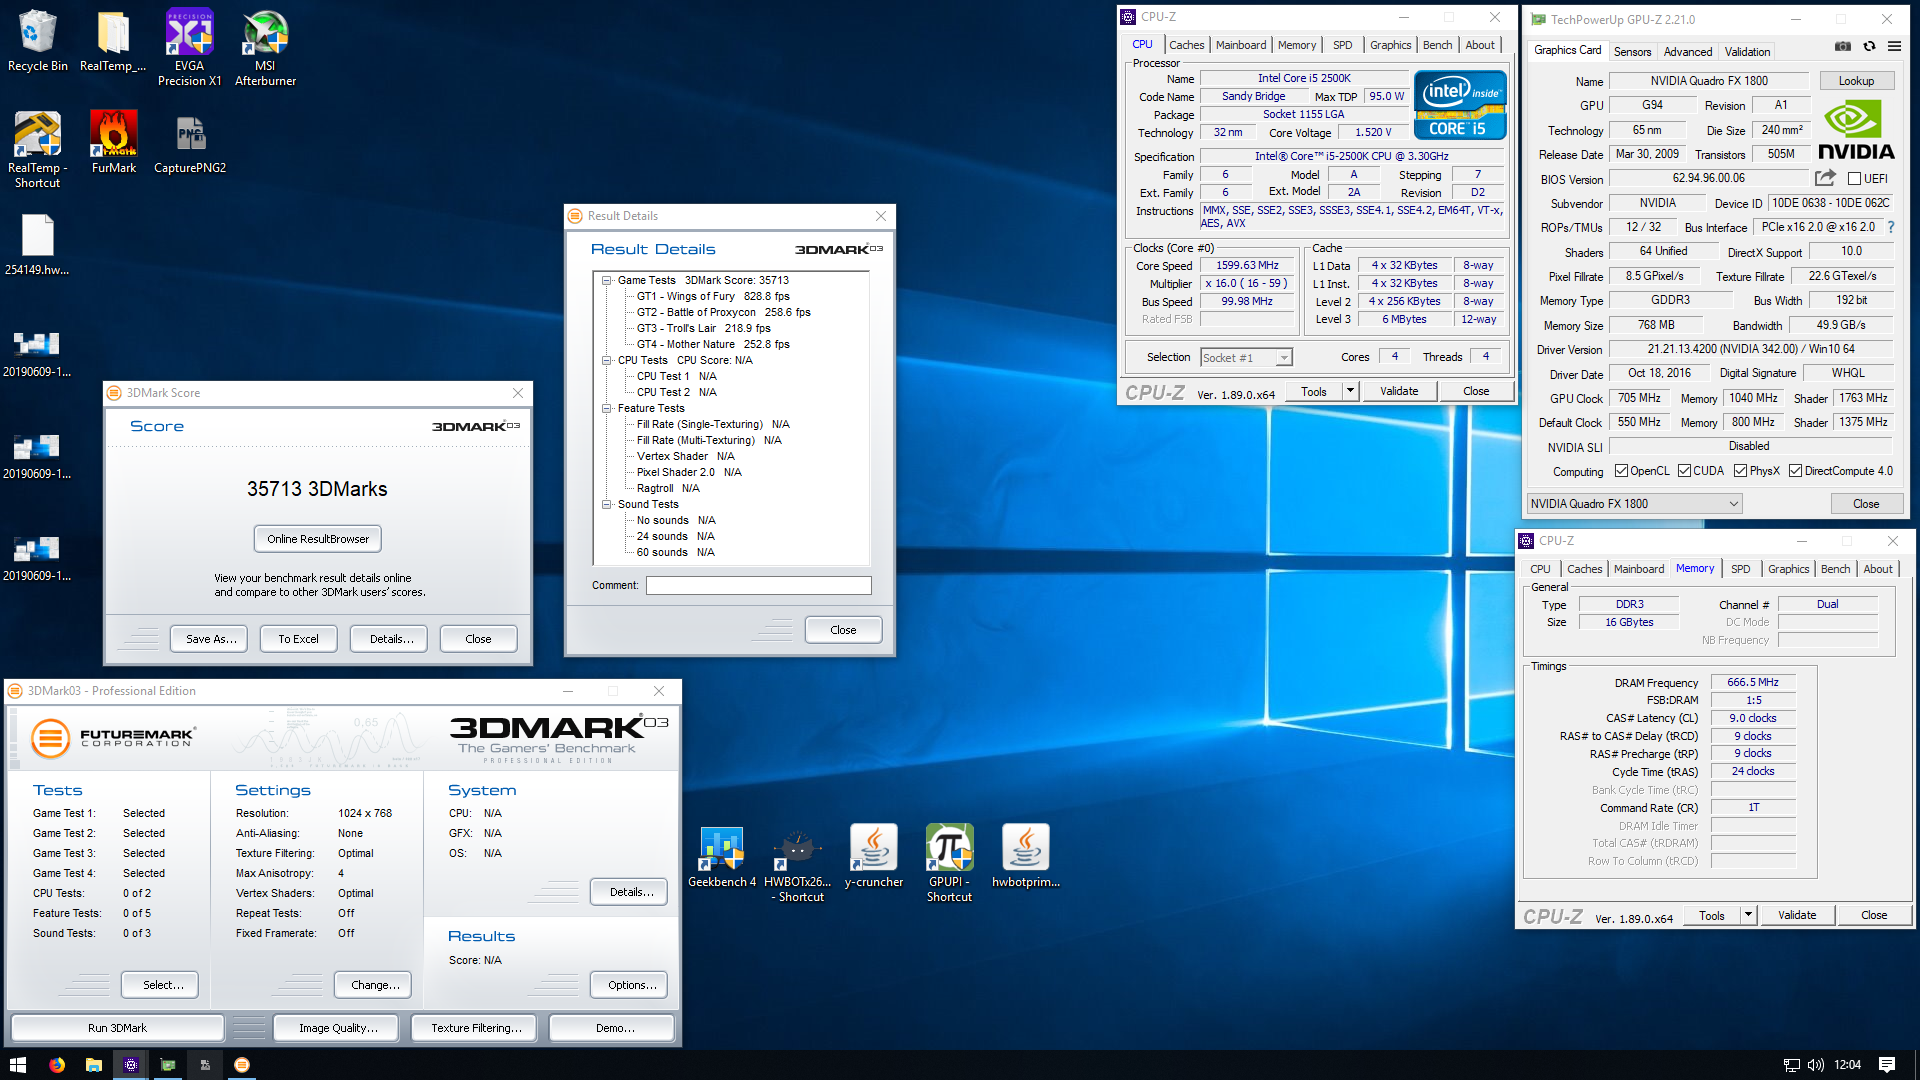Open the hwbotprime desktop icon

point(1026,856)
